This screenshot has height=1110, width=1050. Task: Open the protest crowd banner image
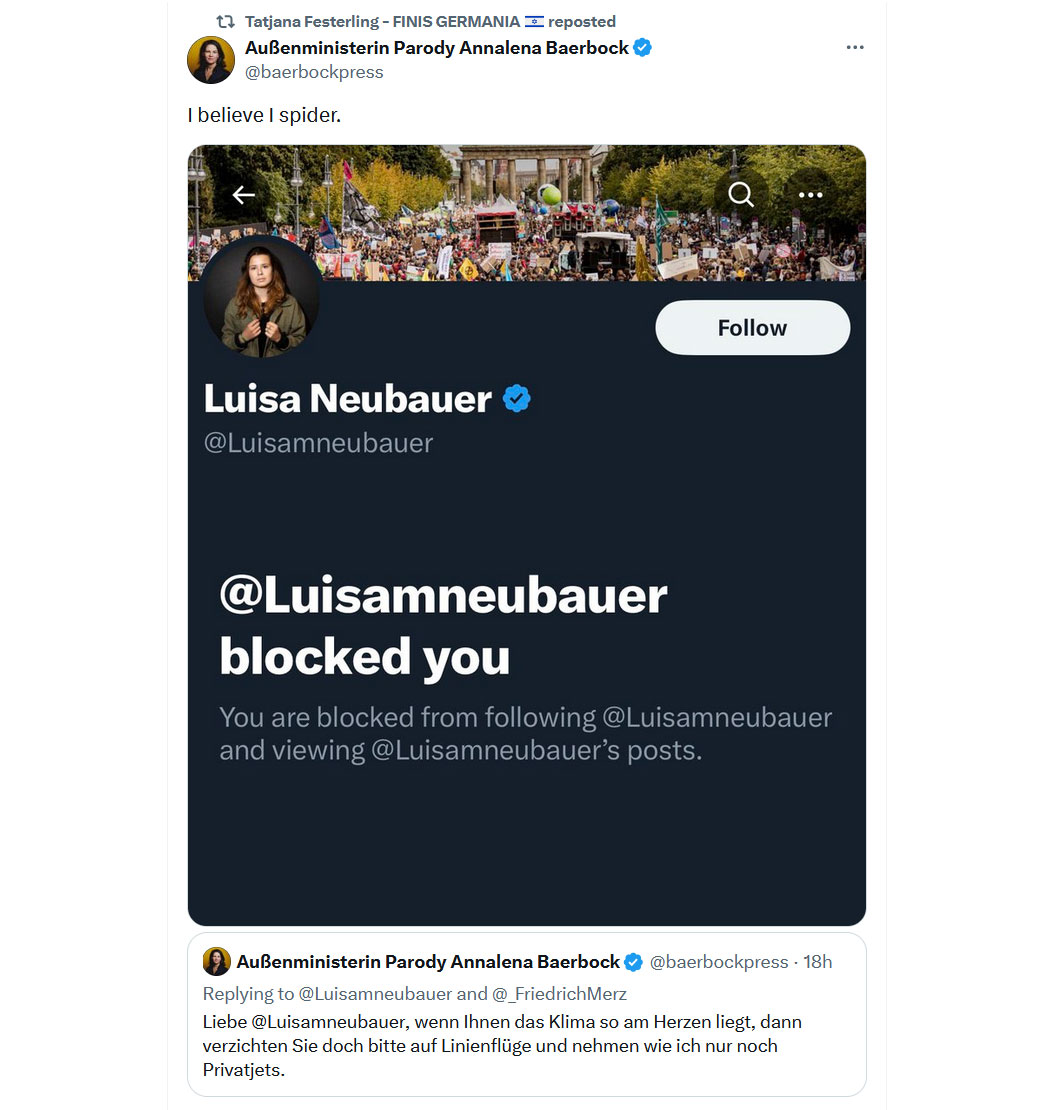(x=527, y=213)
